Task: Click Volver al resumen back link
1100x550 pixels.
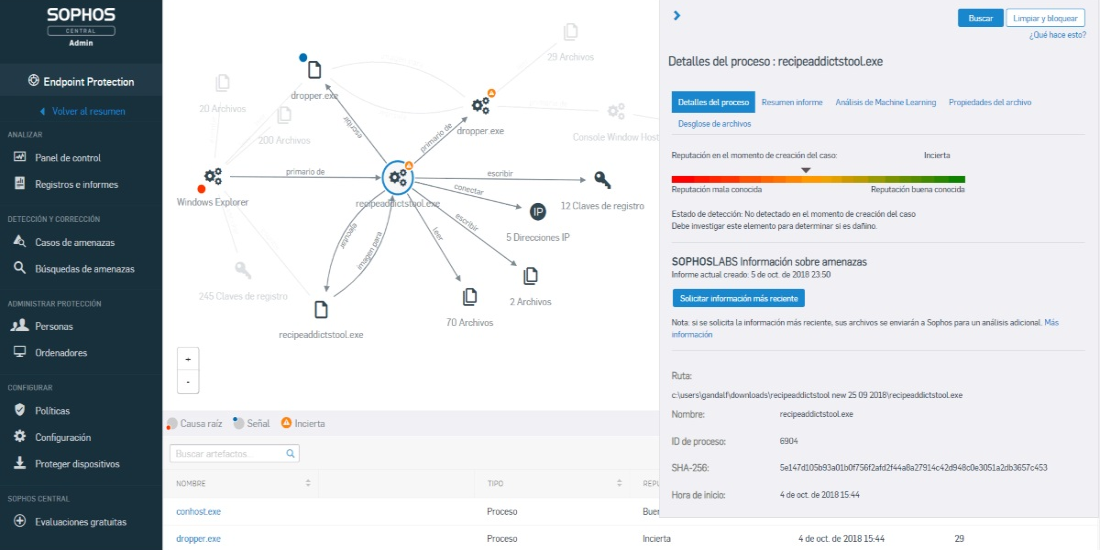Action: [x=82, y=112]
